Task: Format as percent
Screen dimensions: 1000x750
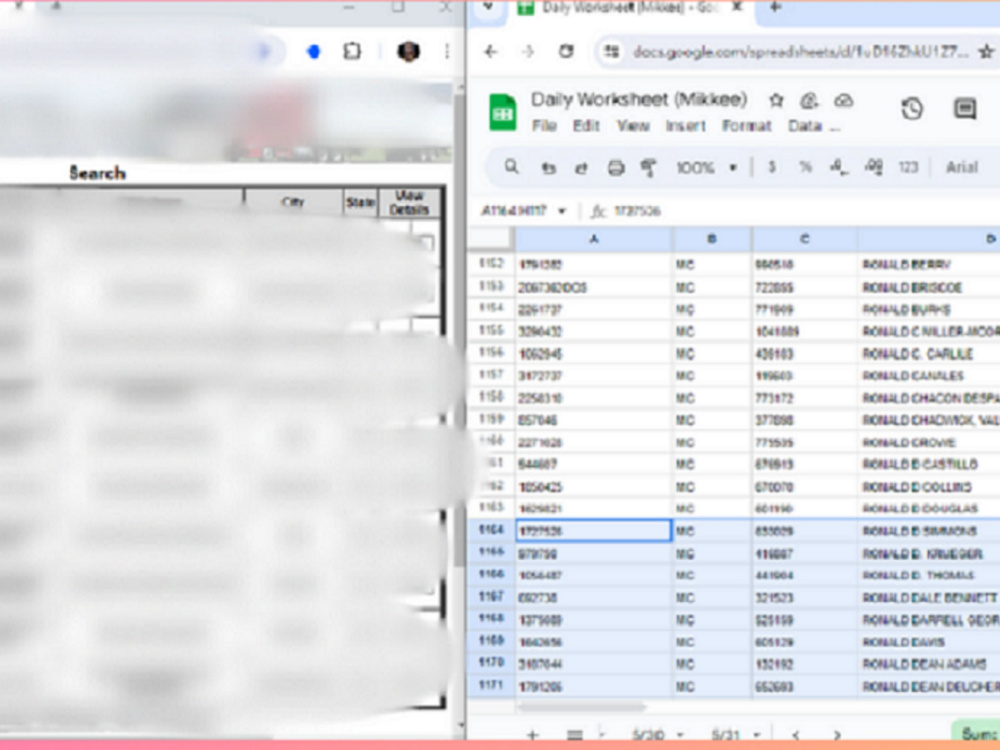Action: [805, 167]
